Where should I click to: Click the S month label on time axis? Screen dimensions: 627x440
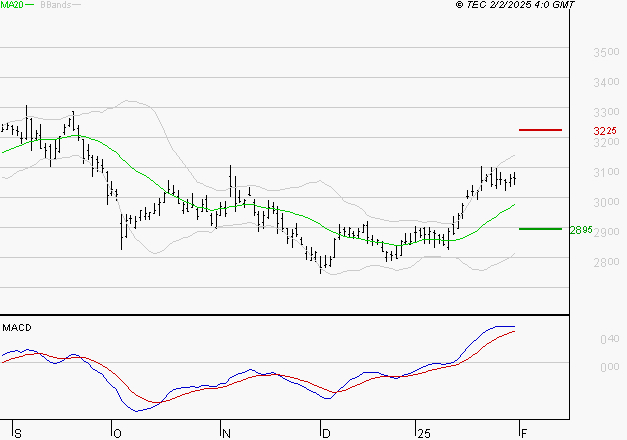[18, 433]
